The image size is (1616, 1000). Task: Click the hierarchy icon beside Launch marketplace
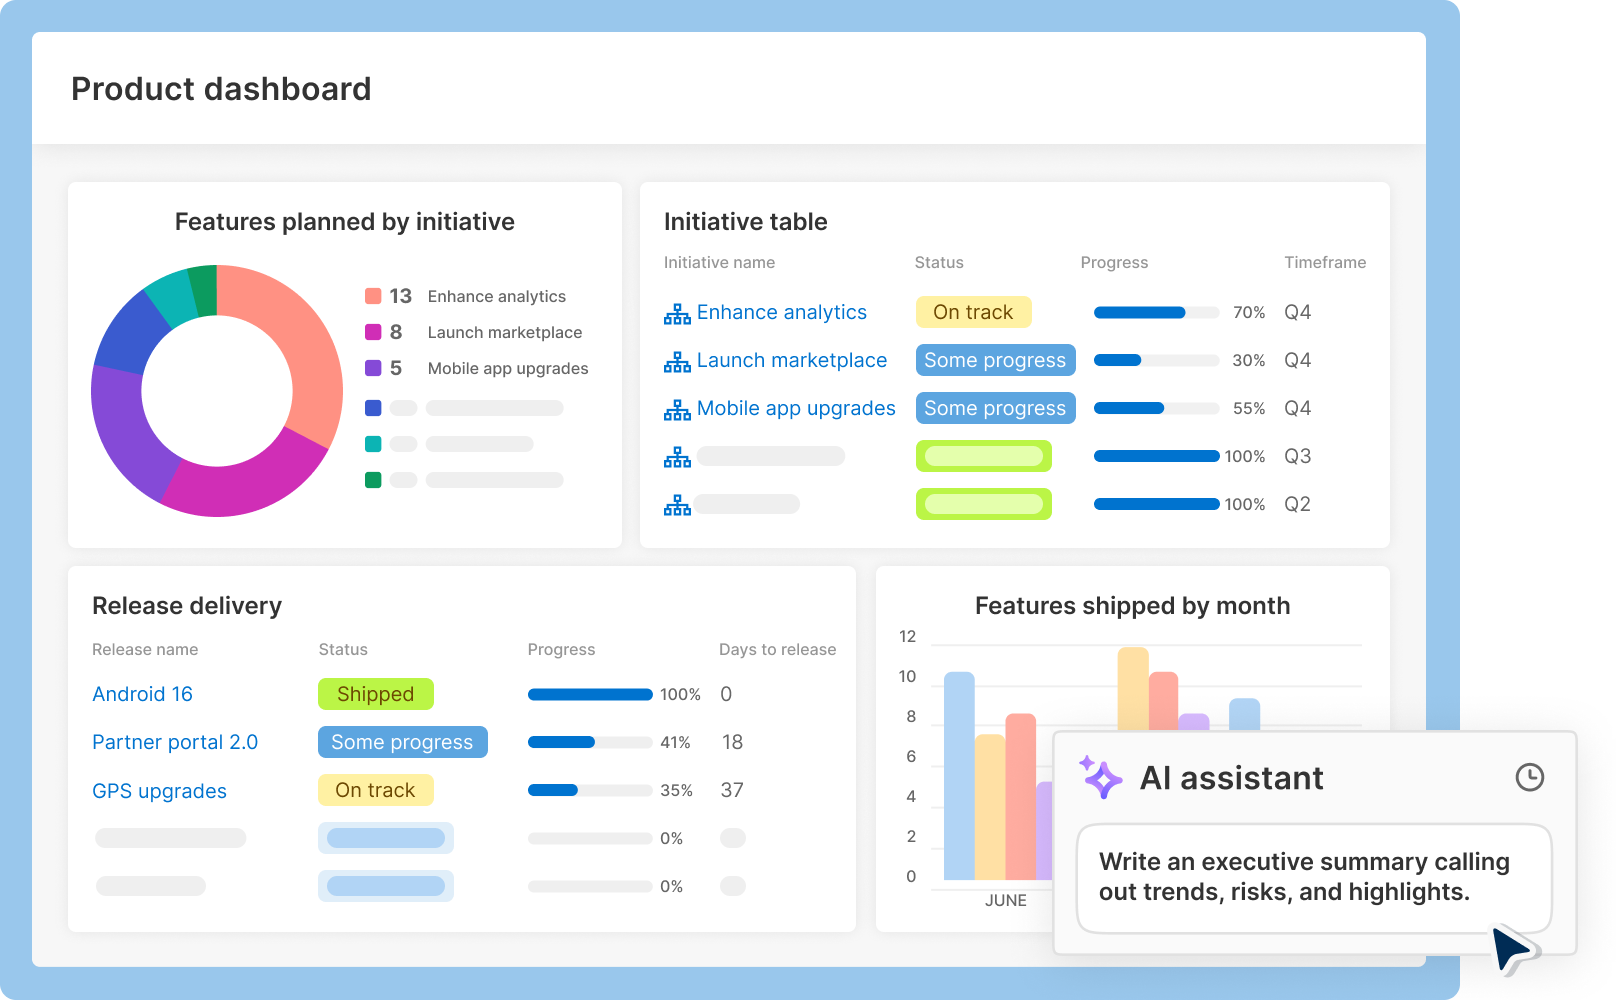point(677,362)
